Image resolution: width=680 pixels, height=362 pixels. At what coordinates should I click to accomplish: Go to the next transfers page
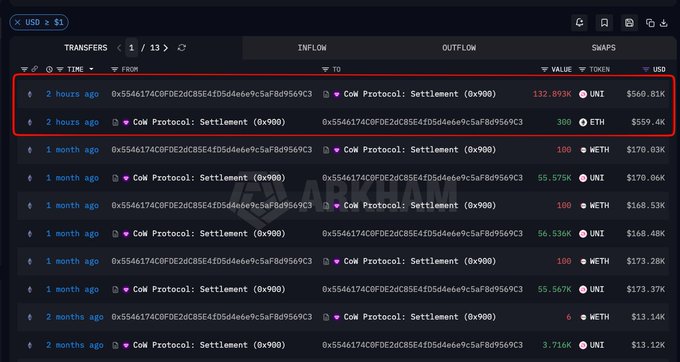coord(166,48)
